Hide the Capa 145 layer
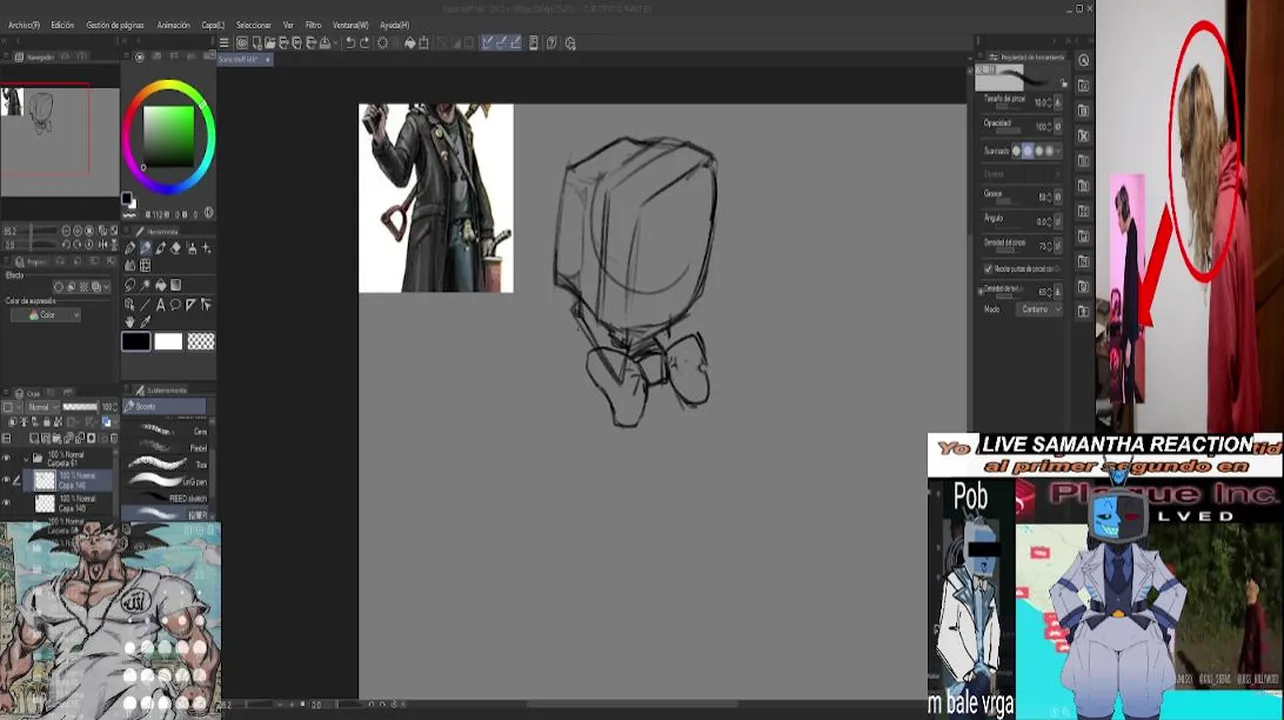Image resolution: width=1284 pixels, height=720 pixels. click(6, 502)
